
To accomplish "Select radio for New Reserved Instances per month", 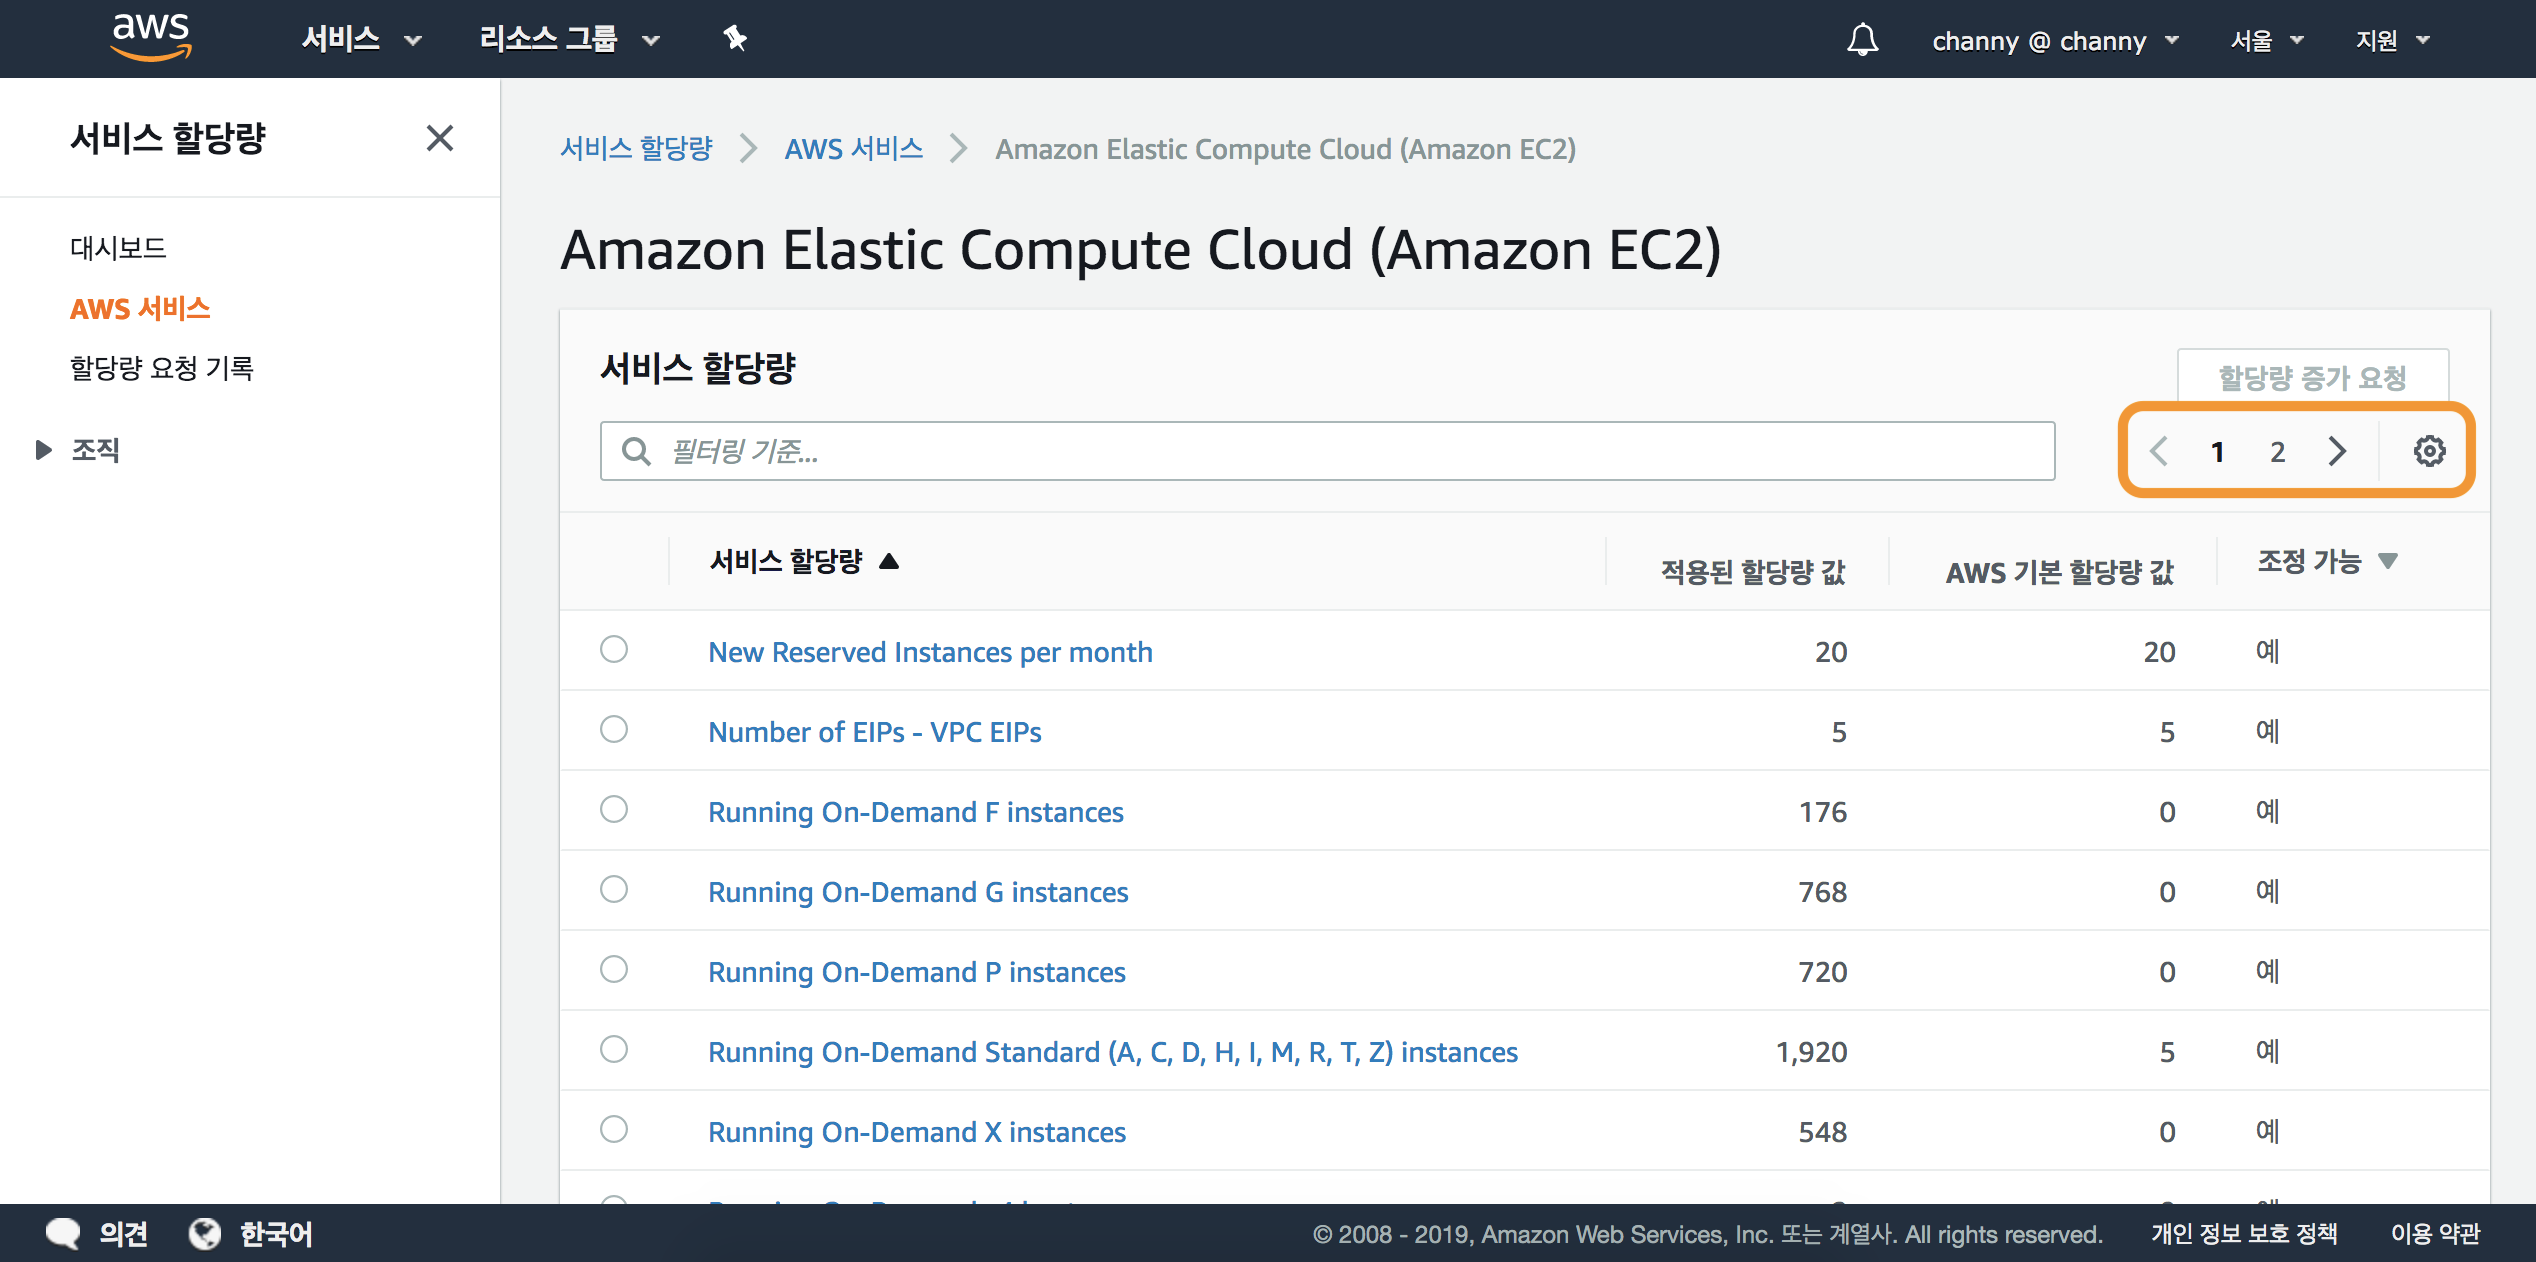I will tap(614, 649).
